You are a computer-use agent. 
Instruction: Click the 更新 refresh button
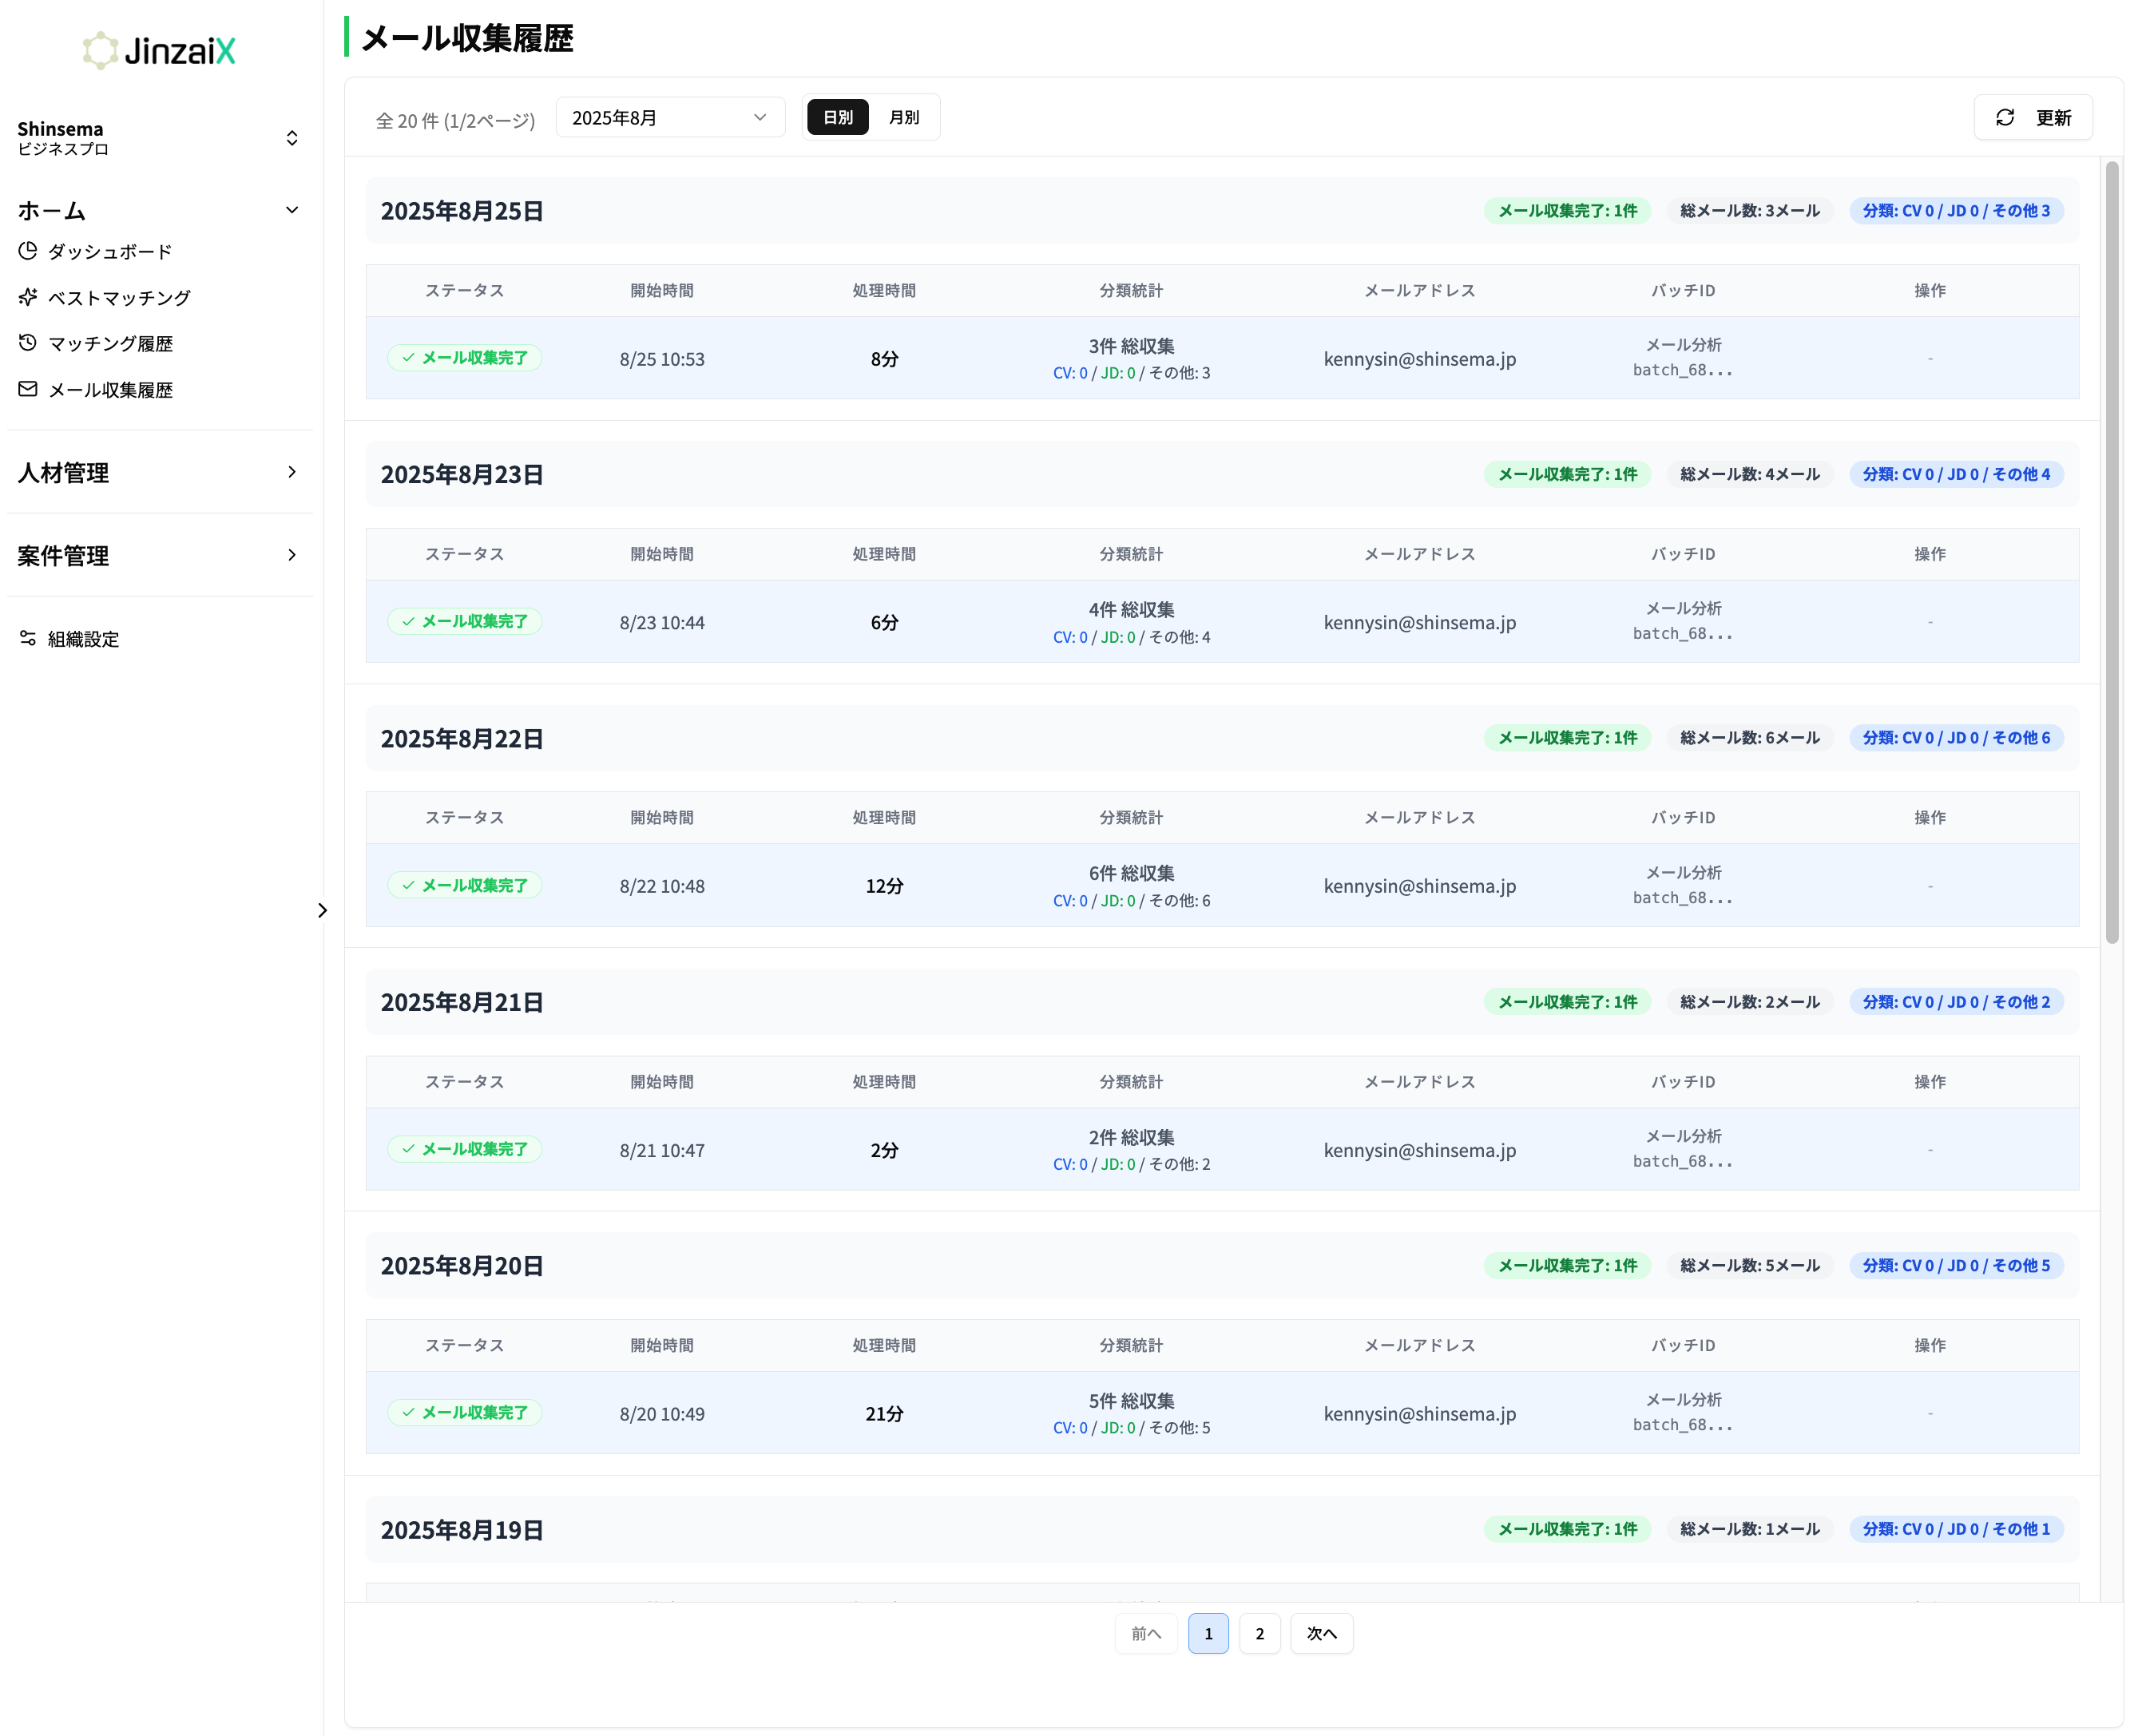(2033, 118)
